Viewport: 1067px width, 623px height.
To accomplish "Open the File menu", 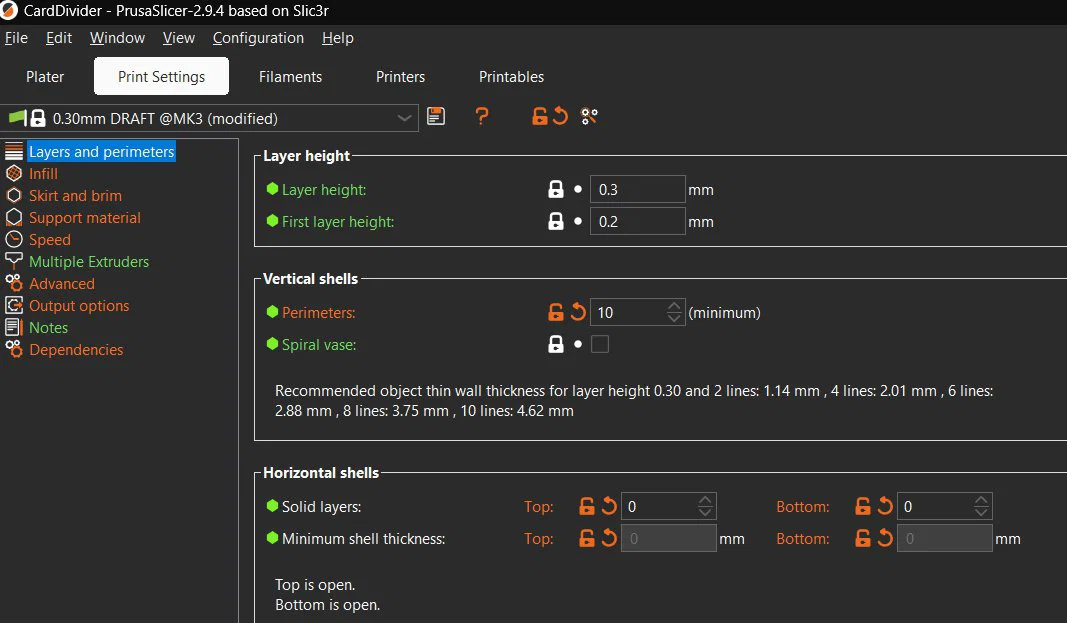I will 16,38.
